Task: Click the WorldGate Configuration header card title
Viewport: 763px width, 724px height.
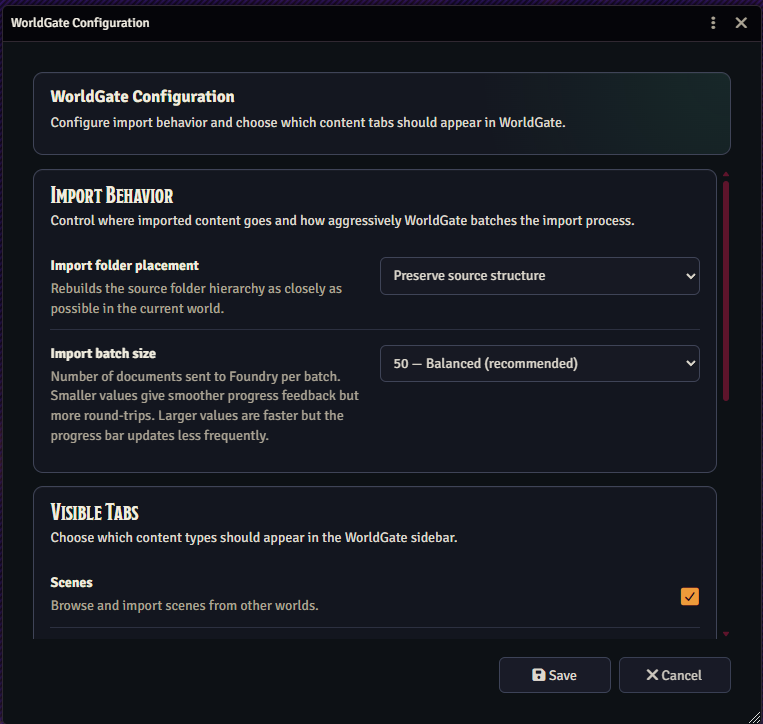Action: pyautogui.click(x=143, y=96)
